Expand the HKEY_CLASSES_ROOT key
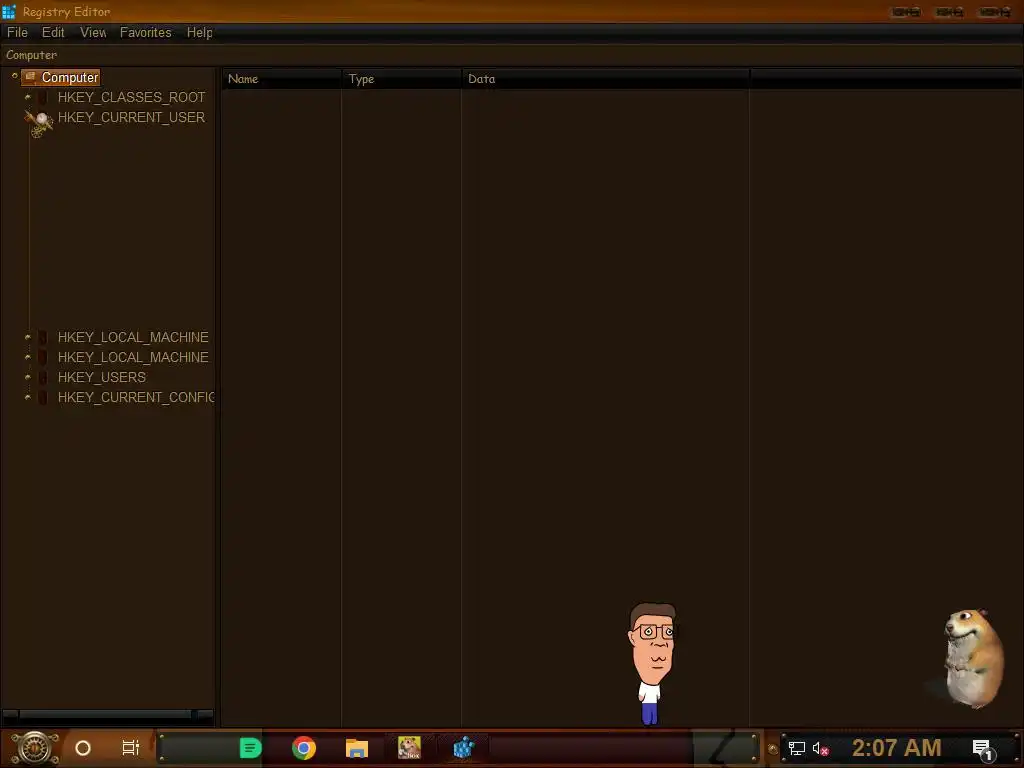Viewport: 1024px width, 768px height. pos(27,97)
